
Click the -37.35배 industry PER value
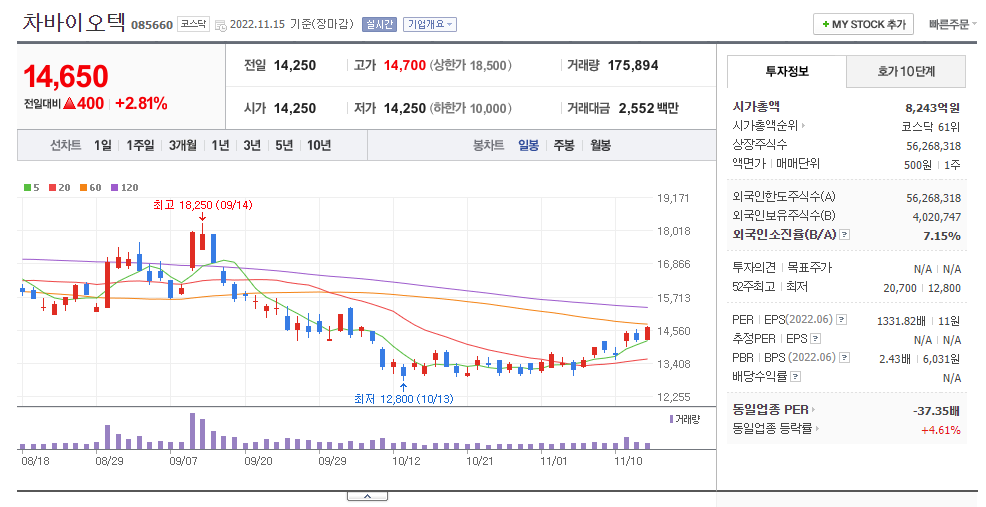(936, 411)
